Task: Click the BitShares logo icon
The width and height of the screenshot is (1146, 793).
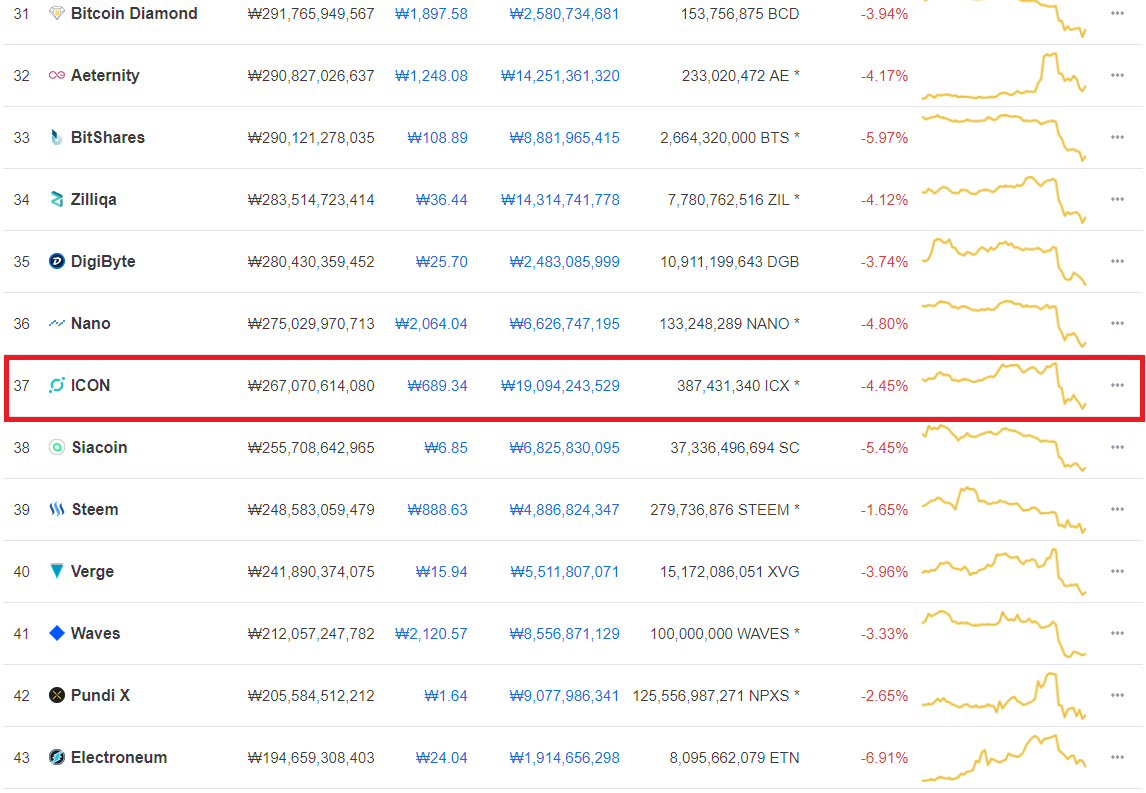Action: pyautogui.click(x=56, y=137)
